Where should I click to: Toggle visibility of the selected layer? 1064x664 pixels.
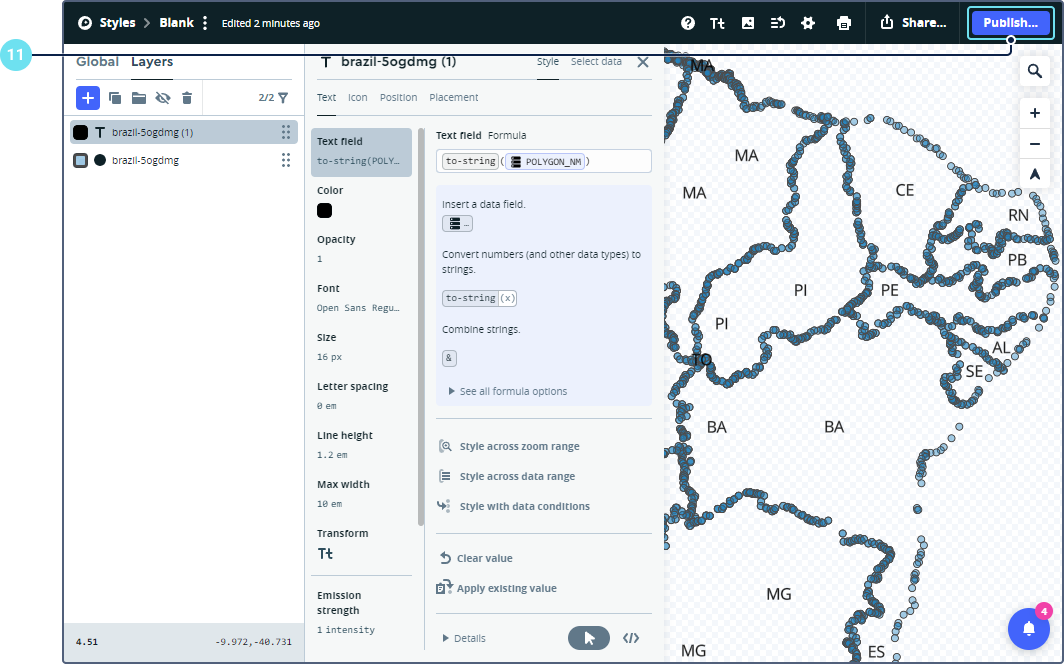pos(163,98)
